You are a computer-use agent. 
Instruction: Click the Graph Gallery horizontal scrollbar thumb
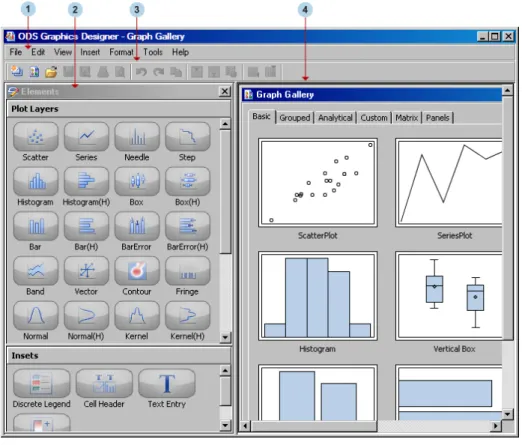(314, 426)
